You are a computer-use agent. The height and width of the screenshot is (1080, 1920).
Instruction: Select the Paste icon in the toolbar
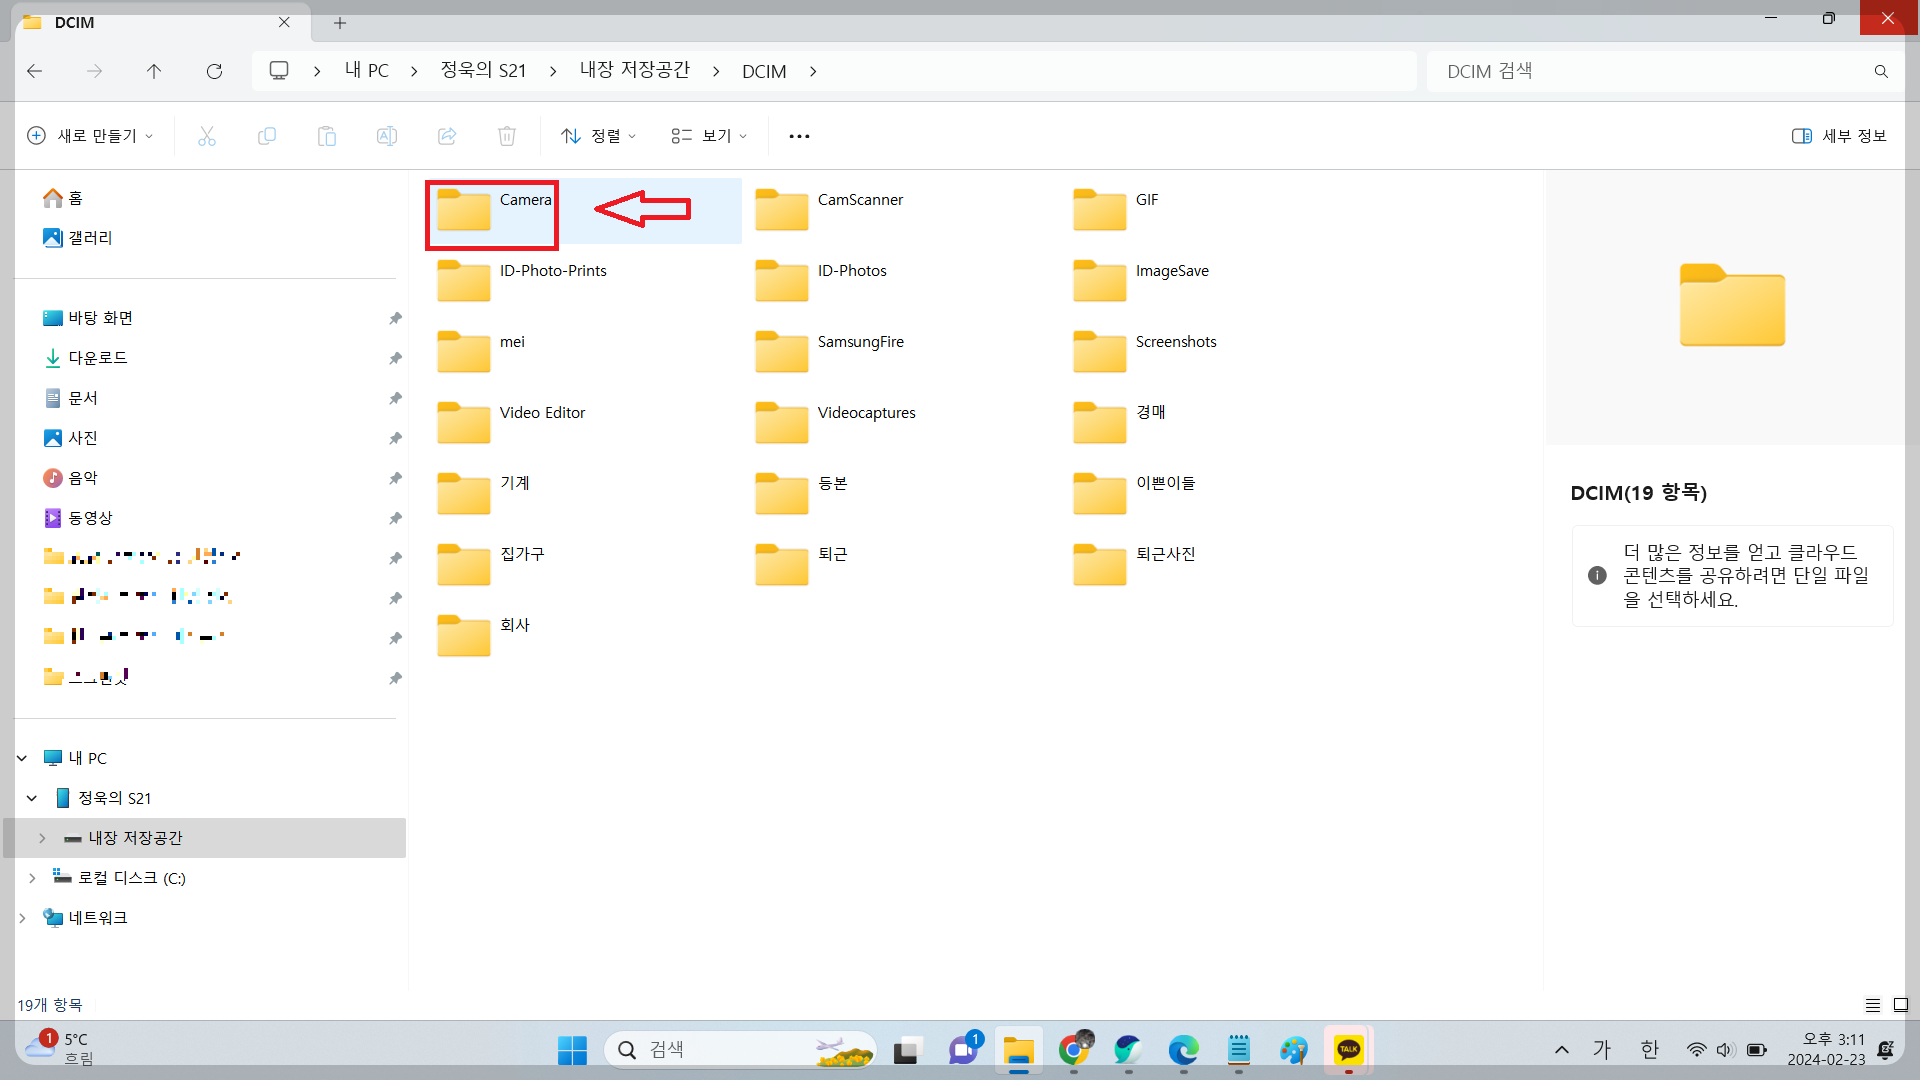tap(327, 136)
